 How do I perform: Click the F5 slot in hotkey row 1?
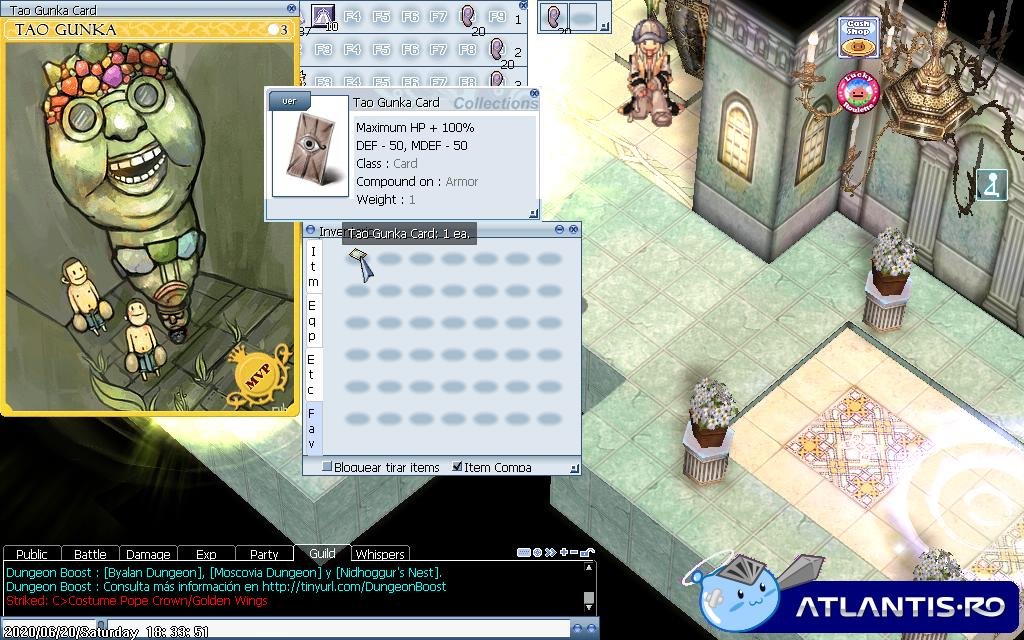pyautogui.click(x=381, y=16)
